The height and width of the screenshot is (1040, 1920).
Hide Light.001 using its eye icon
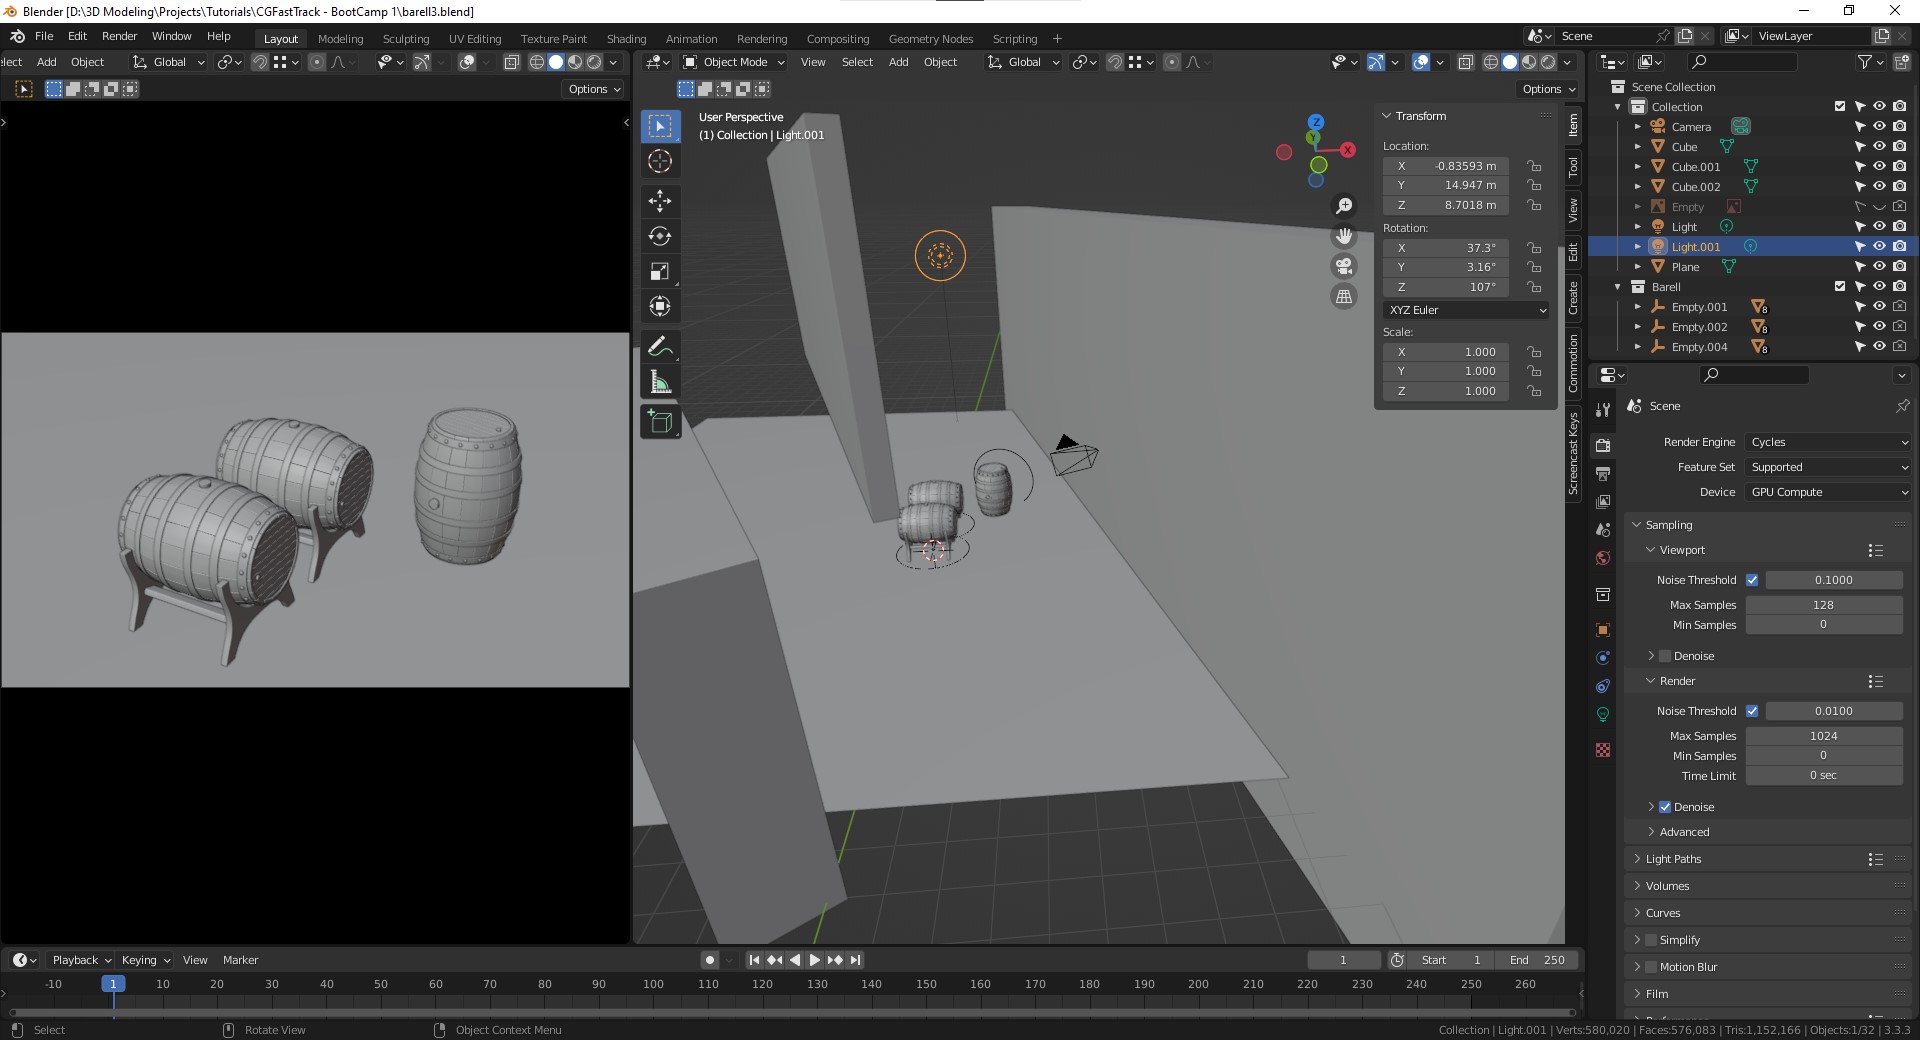coord(1879,247)
